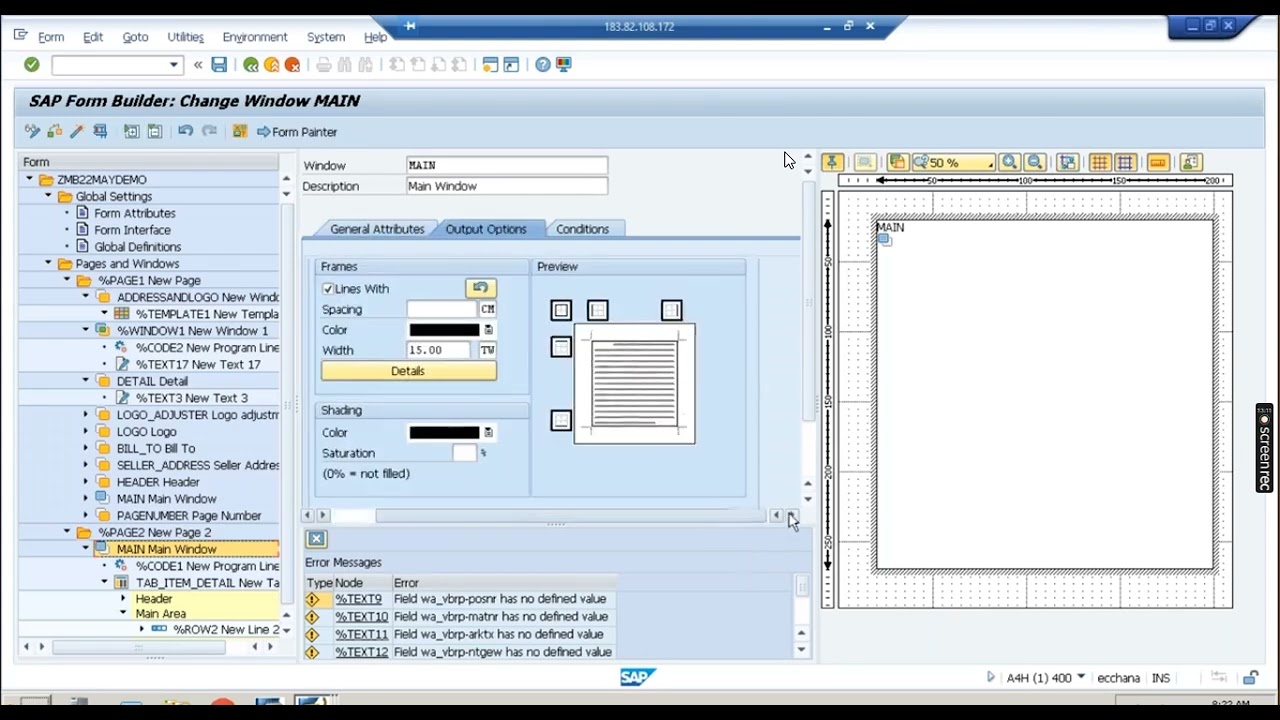
Task: Collapse the DETAIL Detail node
Action: coord(86,381)
